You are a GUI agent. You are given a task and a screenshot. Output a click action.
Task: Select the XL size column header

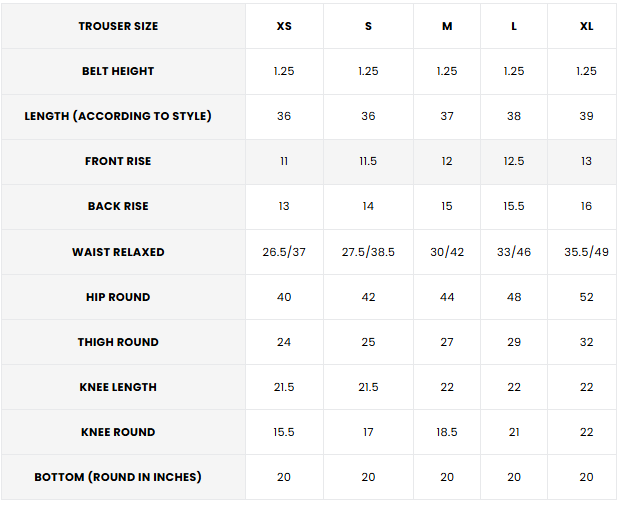click(586, 26)
